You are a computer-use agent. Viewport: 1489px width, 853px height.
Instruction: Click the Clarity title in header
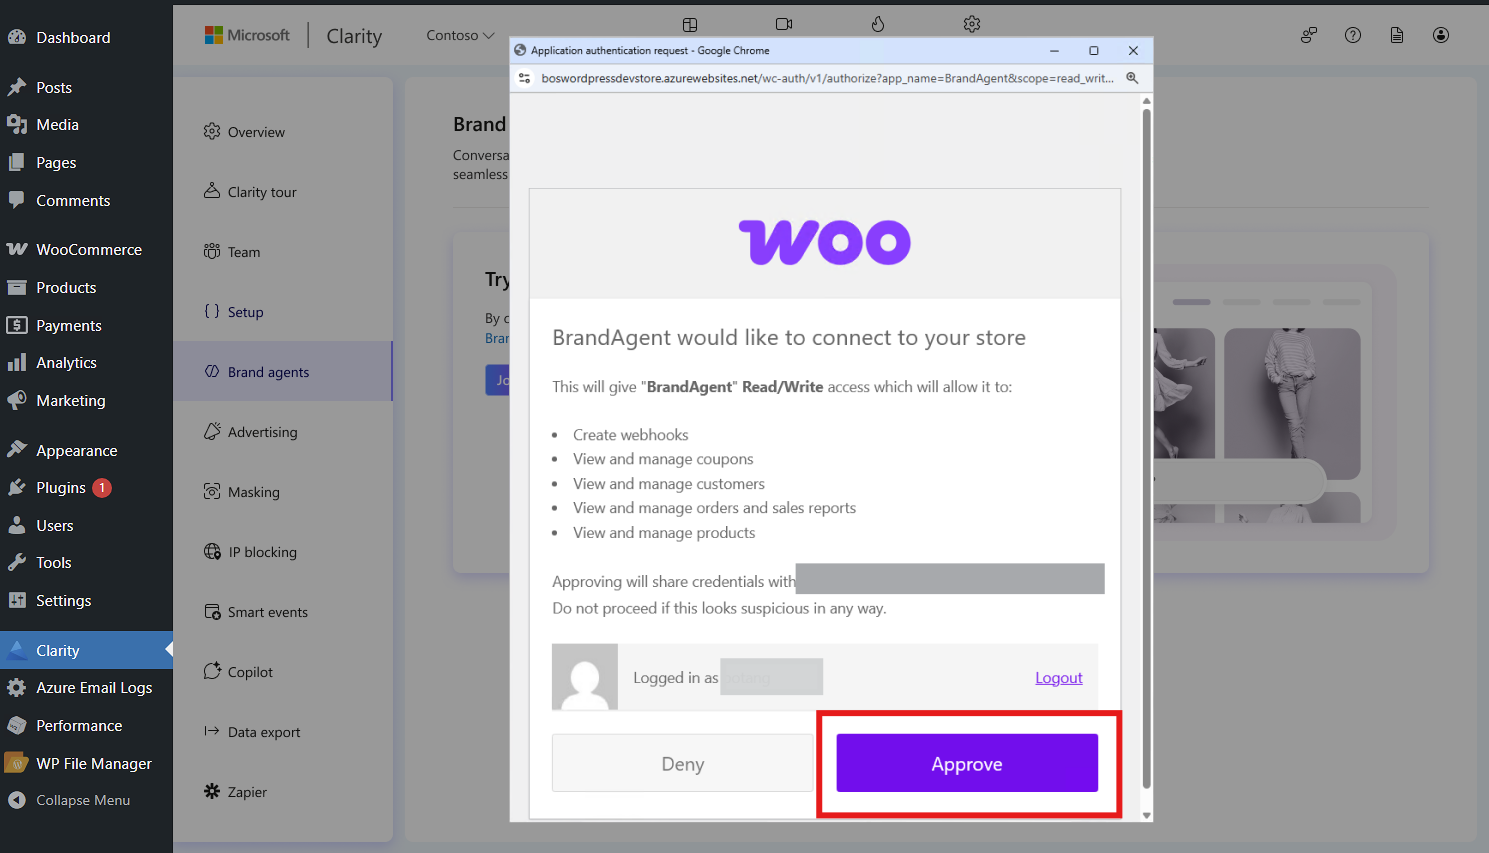tap(354, 36)
